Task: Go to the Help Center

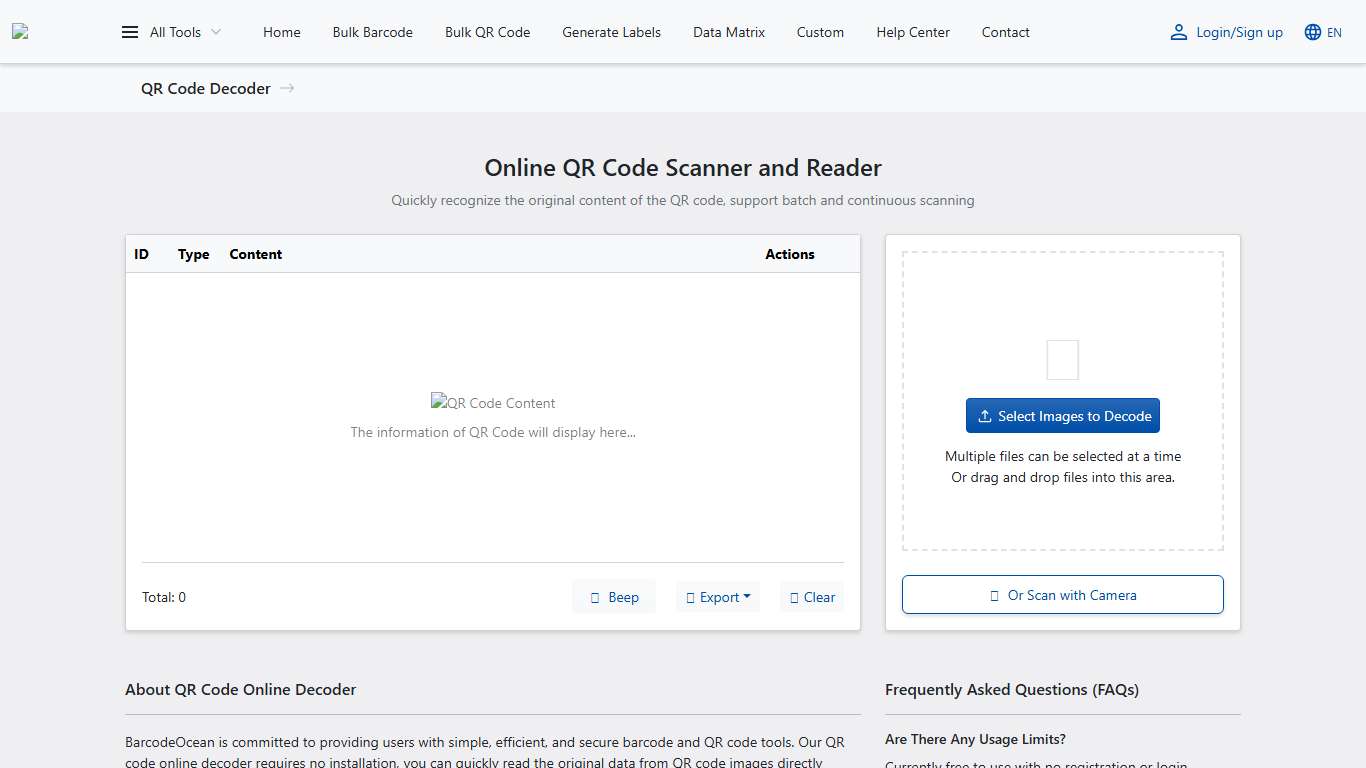Action: coord(912,31)
